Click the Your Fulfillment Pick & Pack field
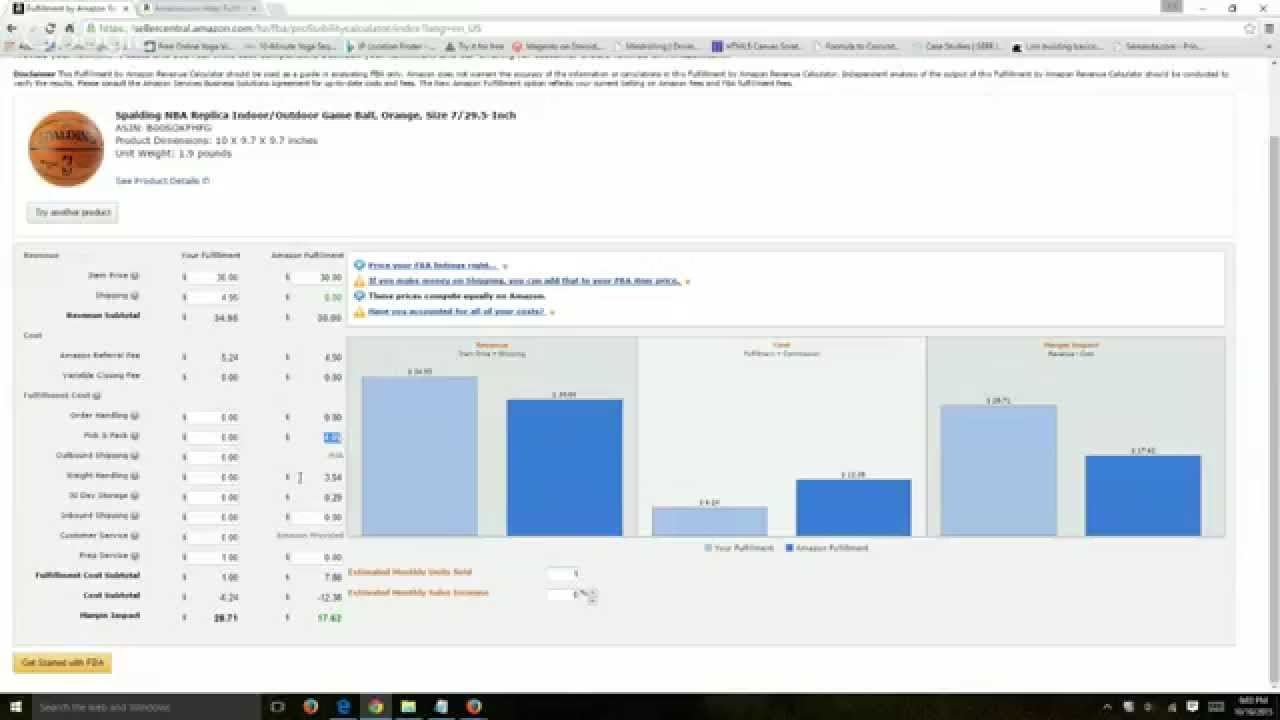1280x720 pixels. coord(215,437)
